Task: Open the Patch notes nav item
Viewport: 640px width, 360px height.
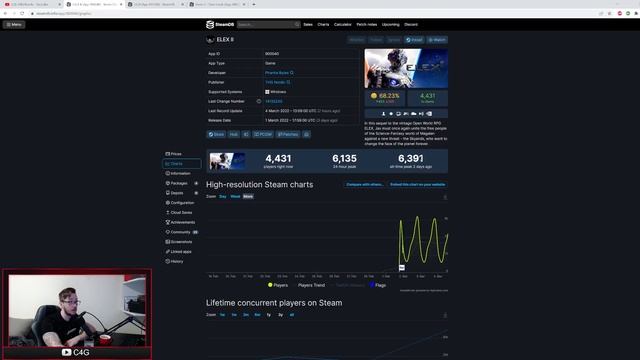Action: tap(367, 24)
